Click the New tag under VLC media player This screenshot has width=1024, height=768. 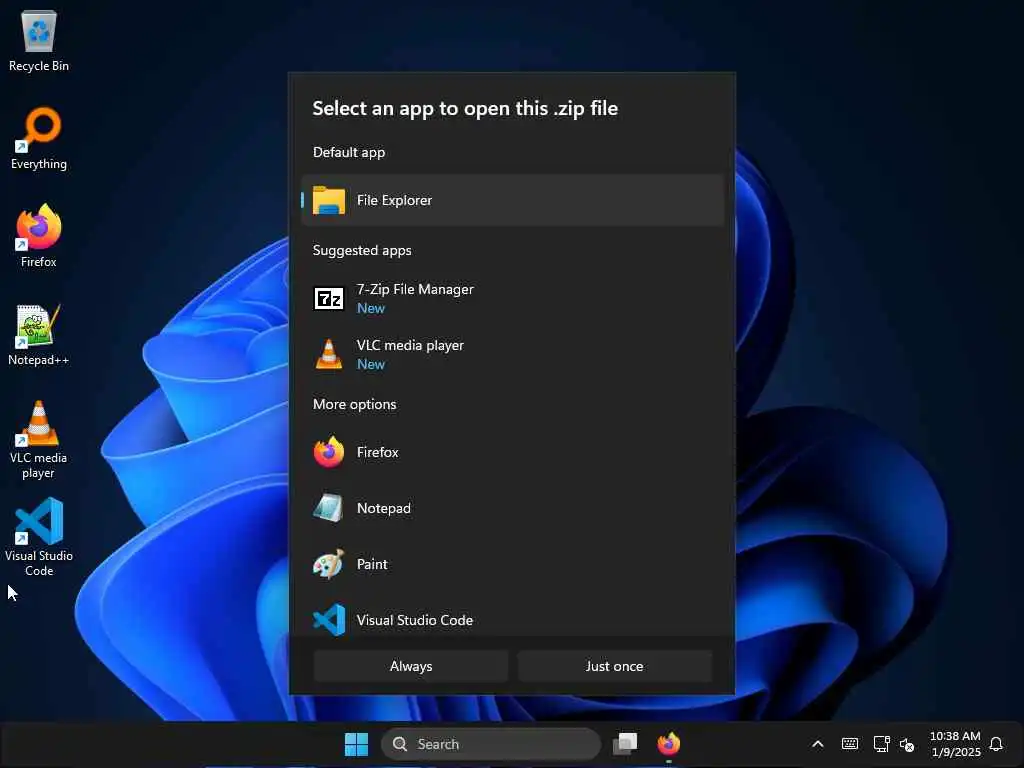point(371,364)
